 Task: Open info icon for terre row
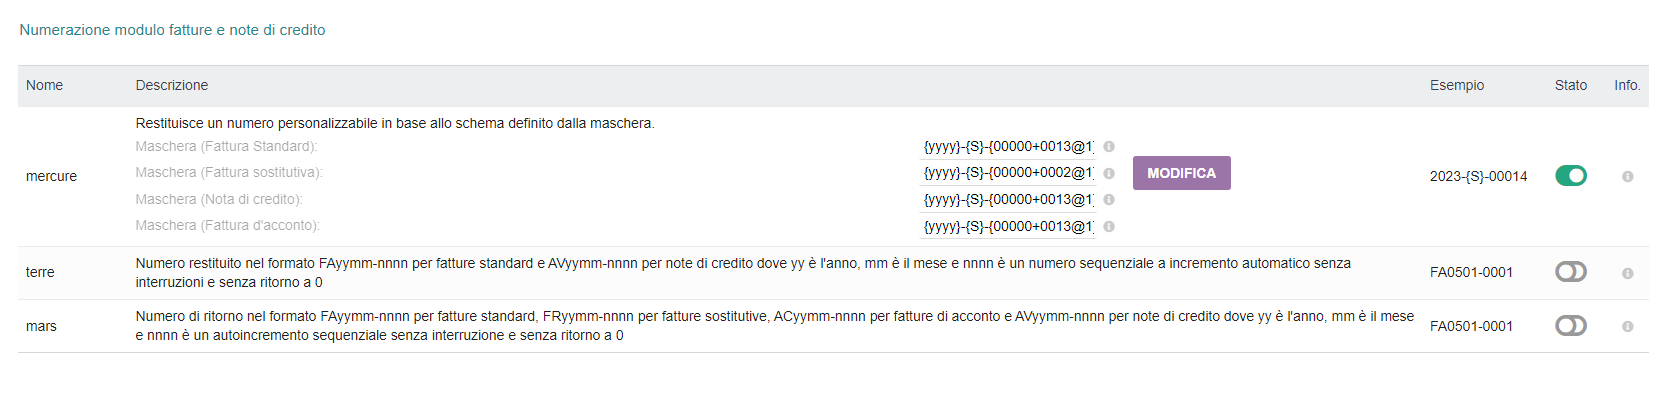1627,273
